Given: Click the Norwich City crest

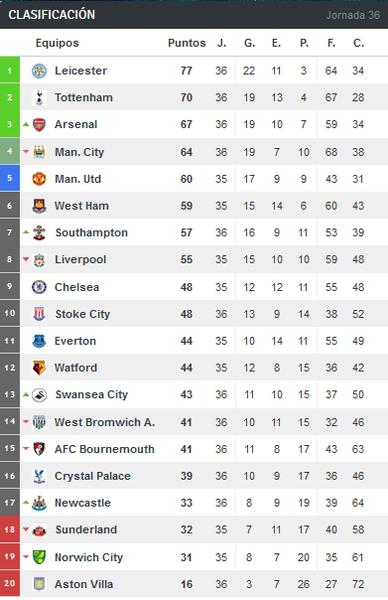Looking at the screenshot, I should pyautogui.click(x=39, y=557).
